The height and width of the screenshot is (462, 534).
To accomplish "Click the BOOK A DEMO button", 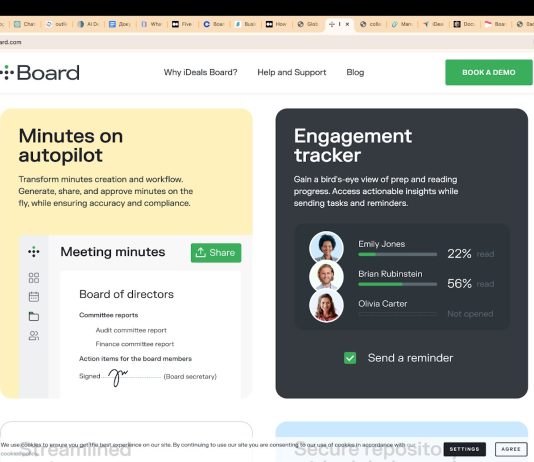I will click(489, 72).
